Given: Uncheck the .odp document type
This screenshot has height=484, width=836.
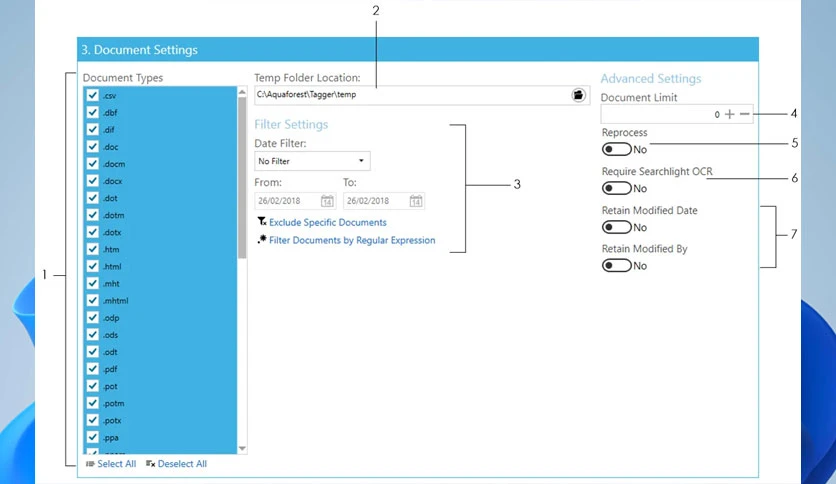Looking at the screenshot, I should (x=93, y=317).
